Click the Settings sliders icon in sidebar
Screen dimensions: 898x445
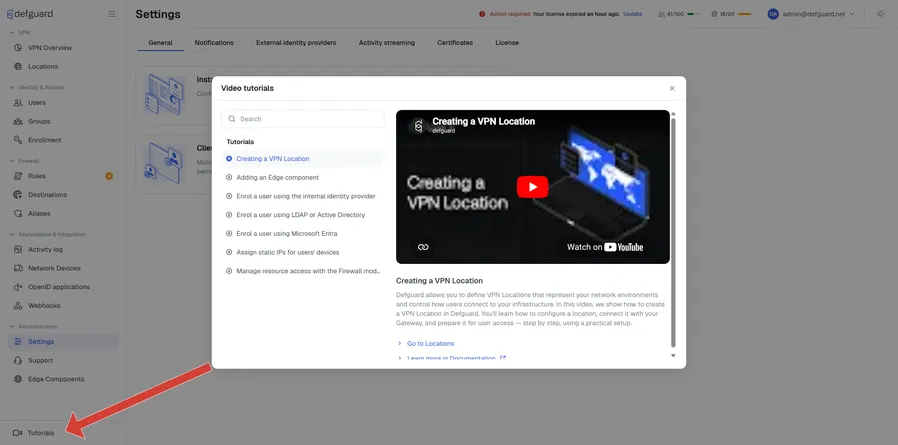[x=18, y=342]
